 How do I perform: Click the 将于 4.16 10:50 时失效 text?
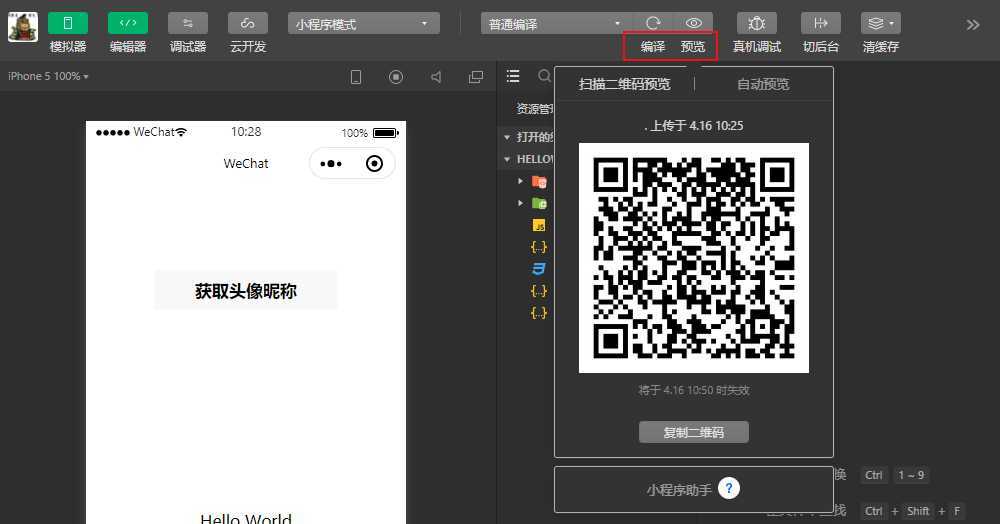[694, 390]
